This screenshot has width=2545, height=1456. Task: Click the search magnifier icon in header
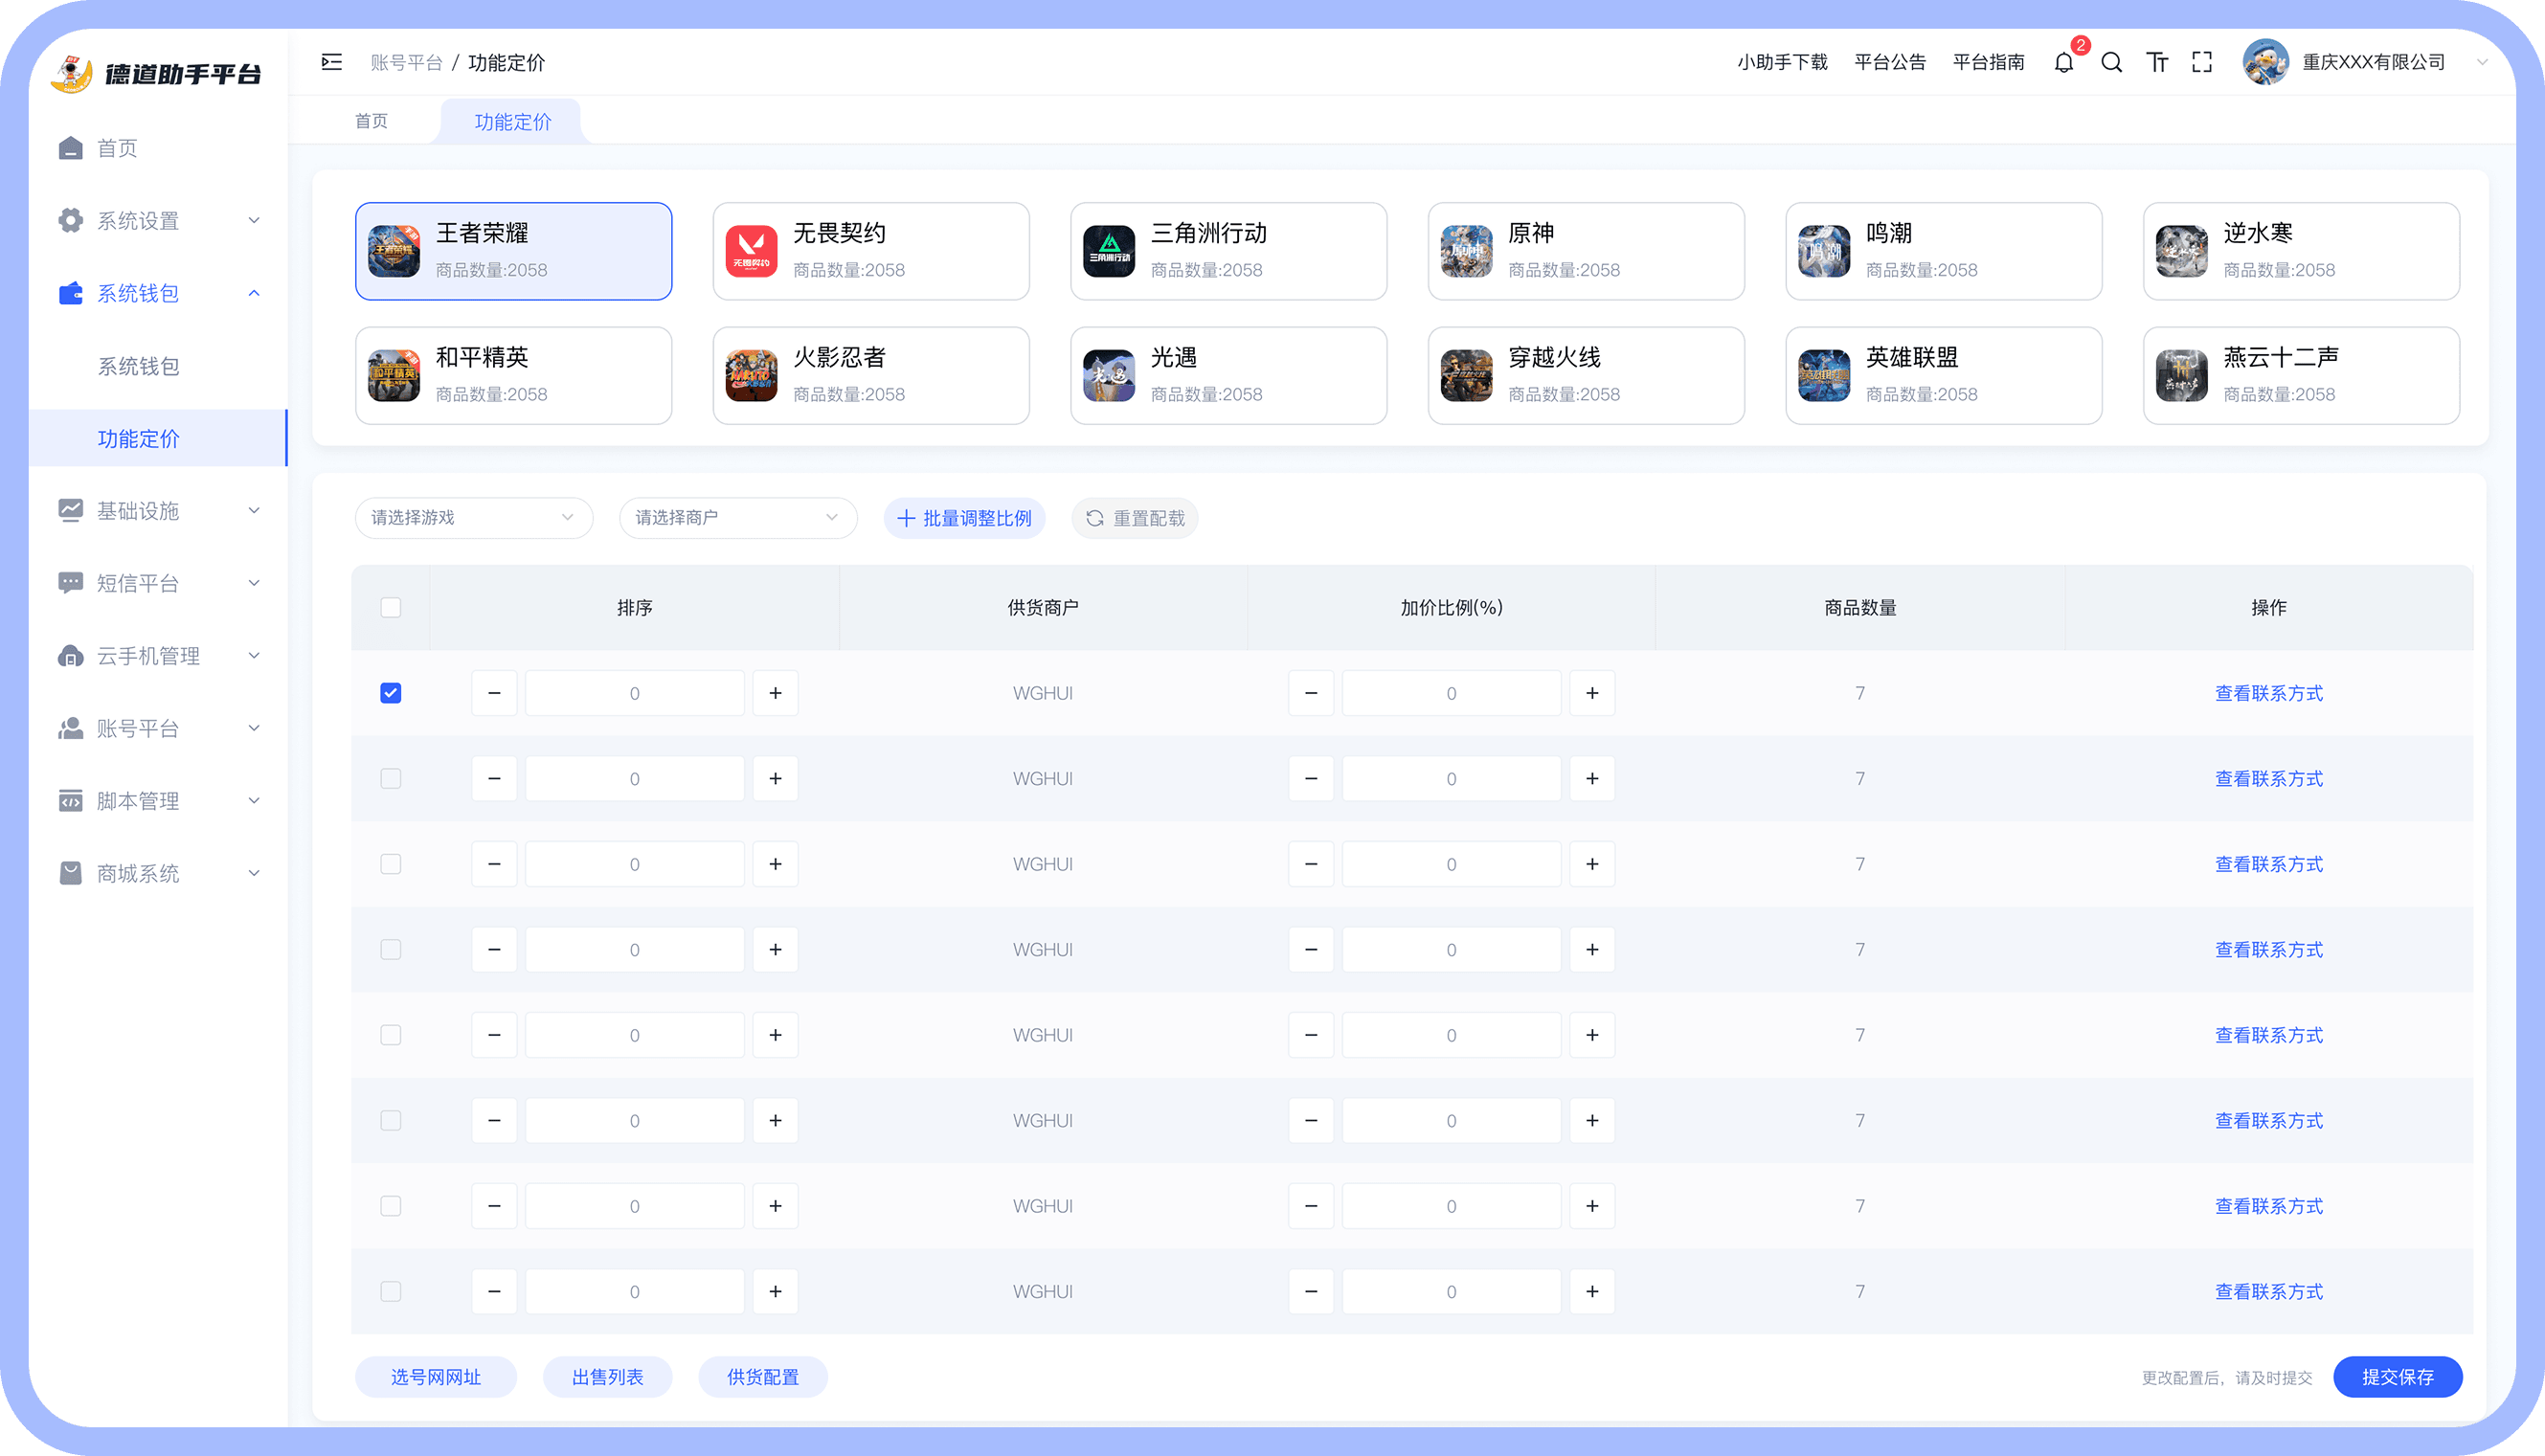[2111, 63]
